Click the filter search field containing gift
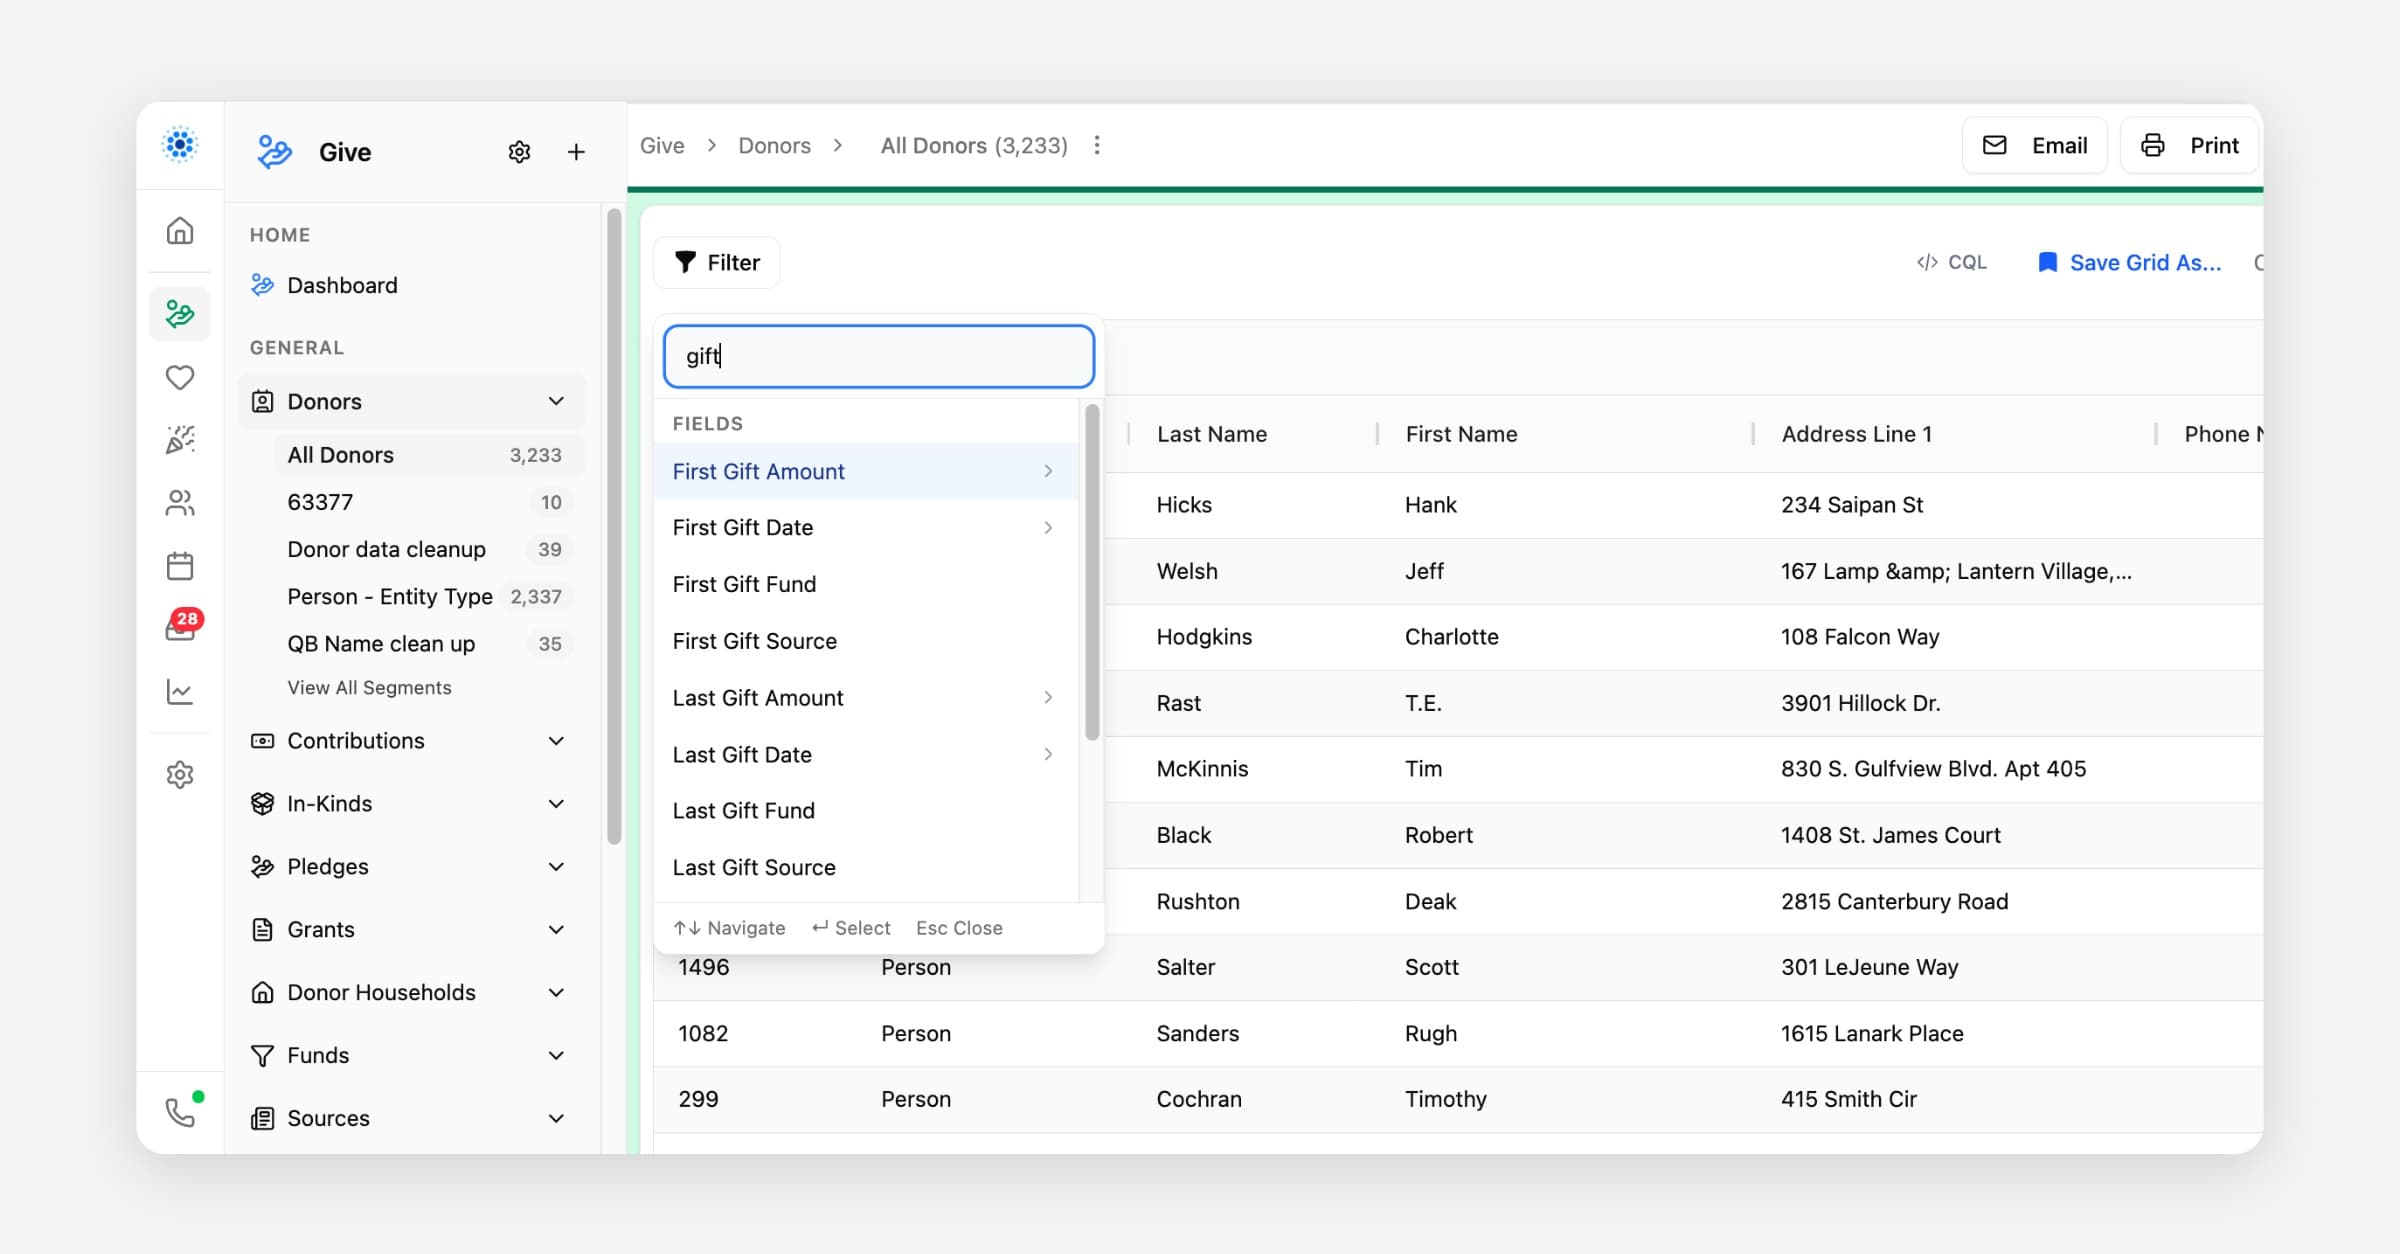The height and width of the screenshot is (1254, 2400). 879,356
